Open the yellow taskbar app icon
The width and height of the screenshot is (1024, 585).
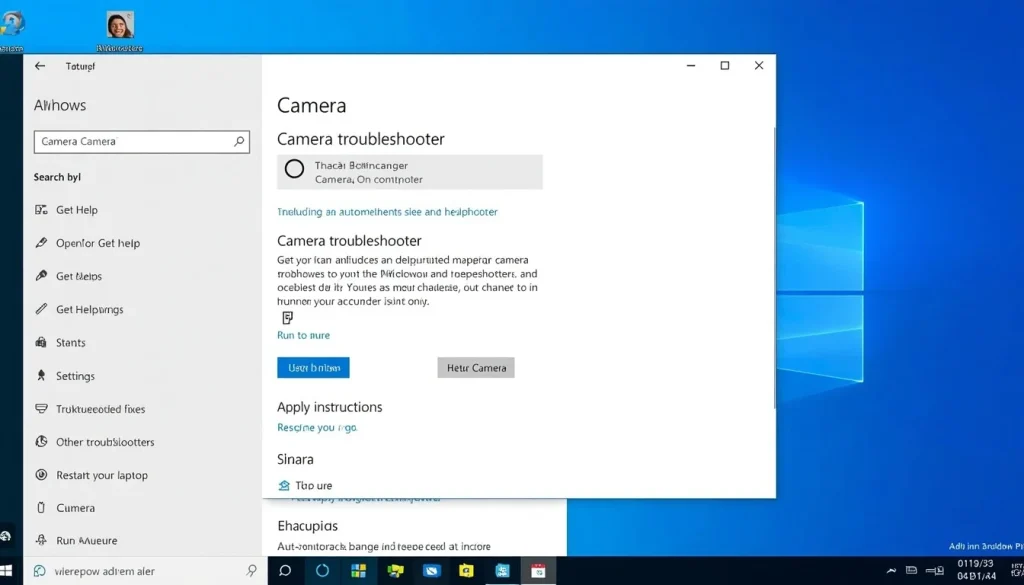pos(466,571)
